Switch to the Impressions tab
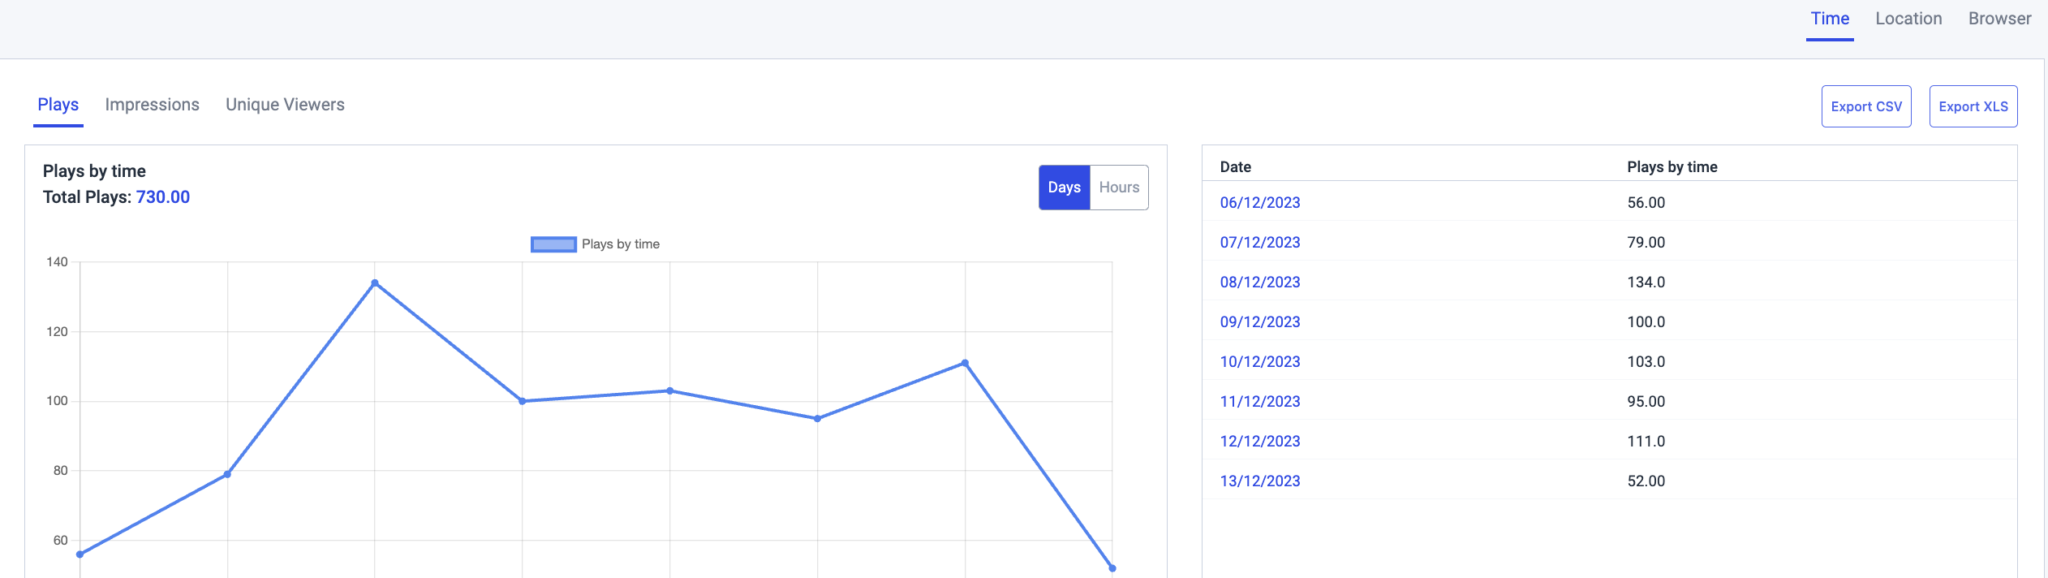This screenshot has height=578, width=2048. click(152, 105)
